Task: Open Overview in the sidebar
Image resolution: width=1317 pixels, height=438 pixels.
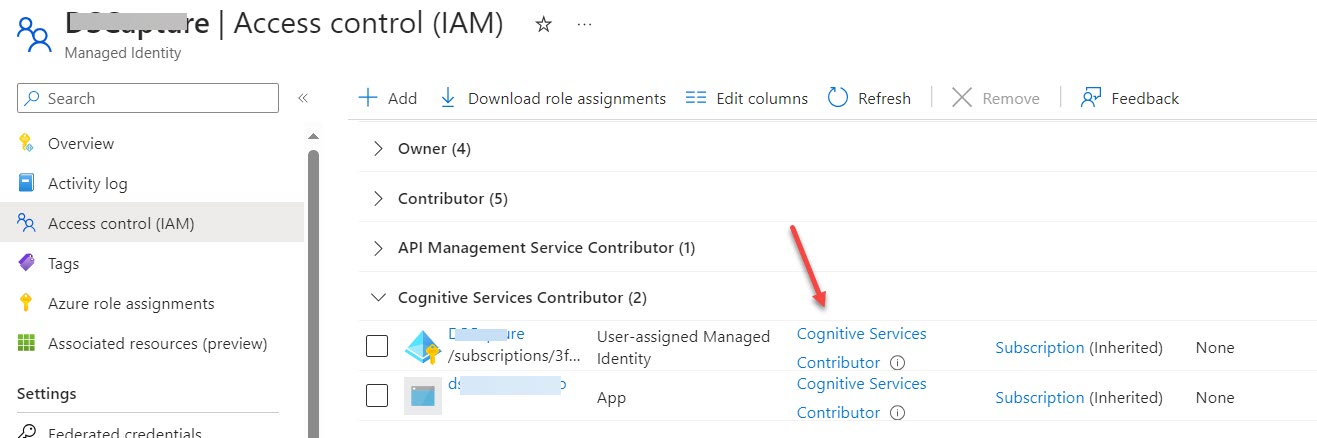Action: point(81,143)
